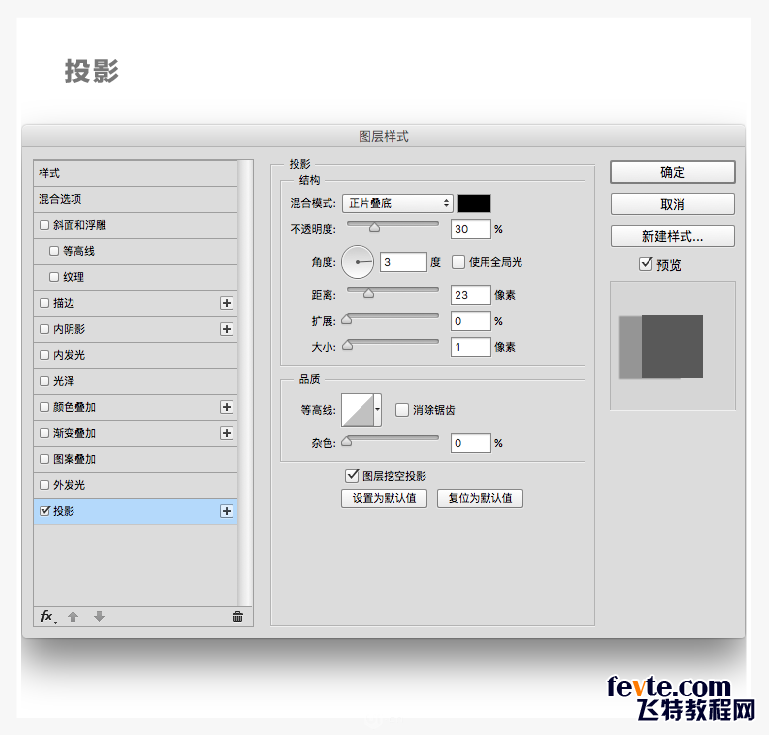769x735 pixels.
Task: Select the 样式 list entry
Action: point(135,173)
